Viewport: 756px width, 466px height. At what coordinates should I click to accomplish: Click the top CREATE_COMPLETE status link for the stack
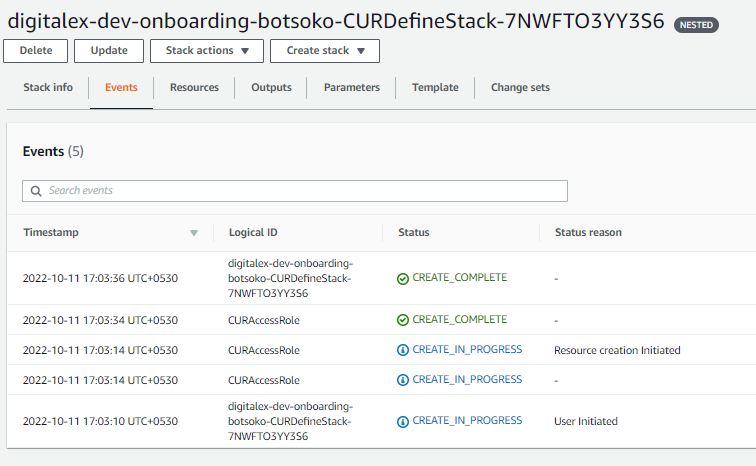point(459,278)
